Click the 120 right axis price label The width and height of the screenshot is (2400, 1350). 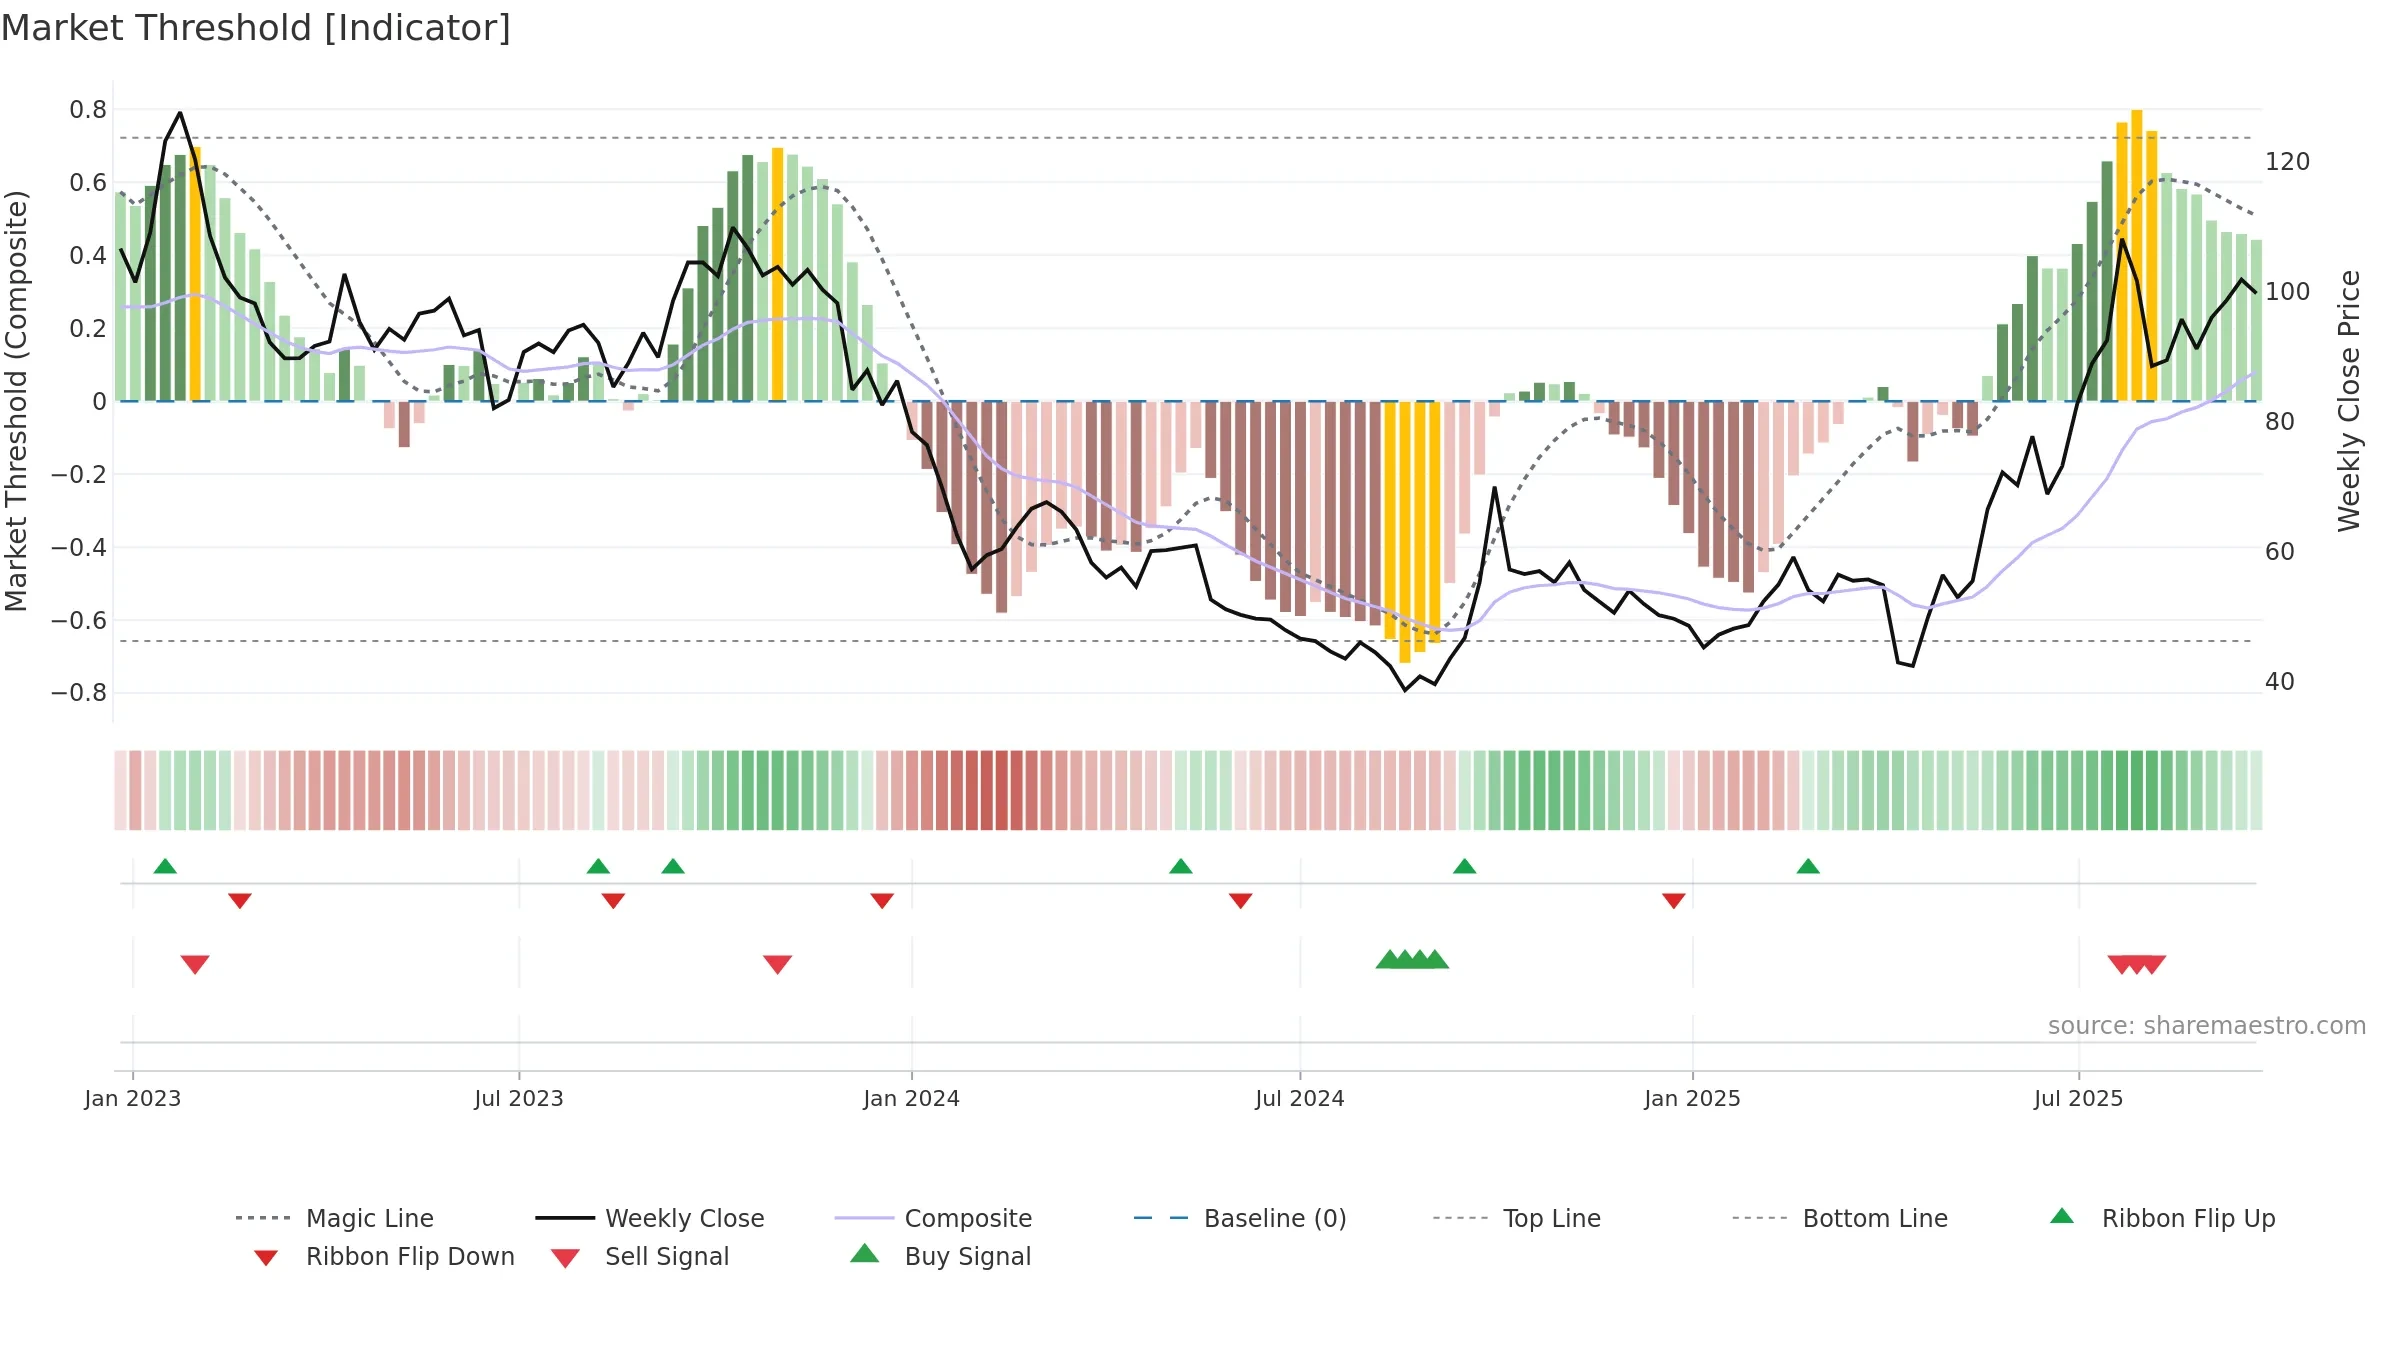[x=2288, y=162]
